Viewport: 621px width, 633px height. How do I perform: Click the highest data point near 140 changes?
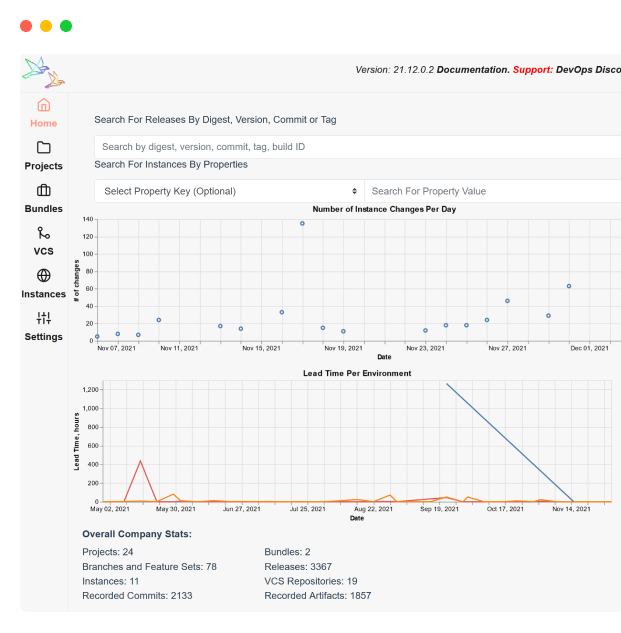(302, 224)
